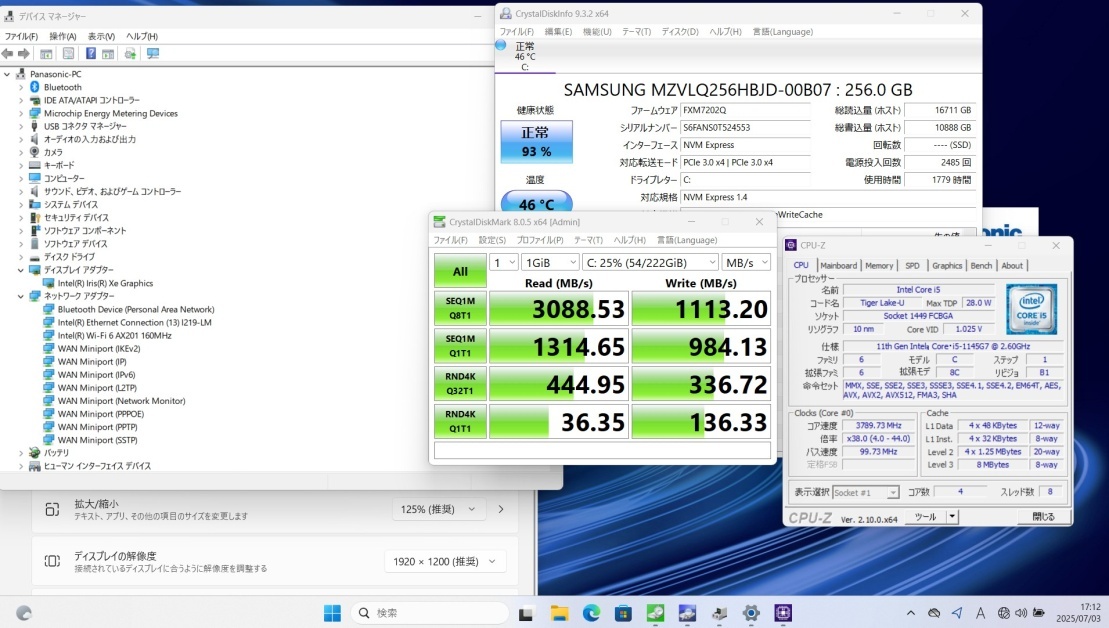This screenshot has height=628, width=1109.
Task: Expand the Bluetooth node in Device Manager
Action: 21,87
